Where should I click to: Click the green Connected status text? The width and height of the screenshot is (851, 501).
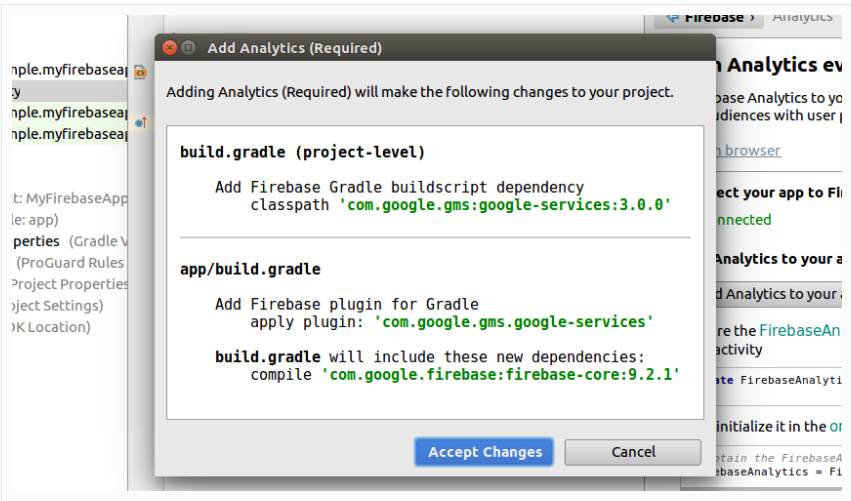(x=742, y=219)
